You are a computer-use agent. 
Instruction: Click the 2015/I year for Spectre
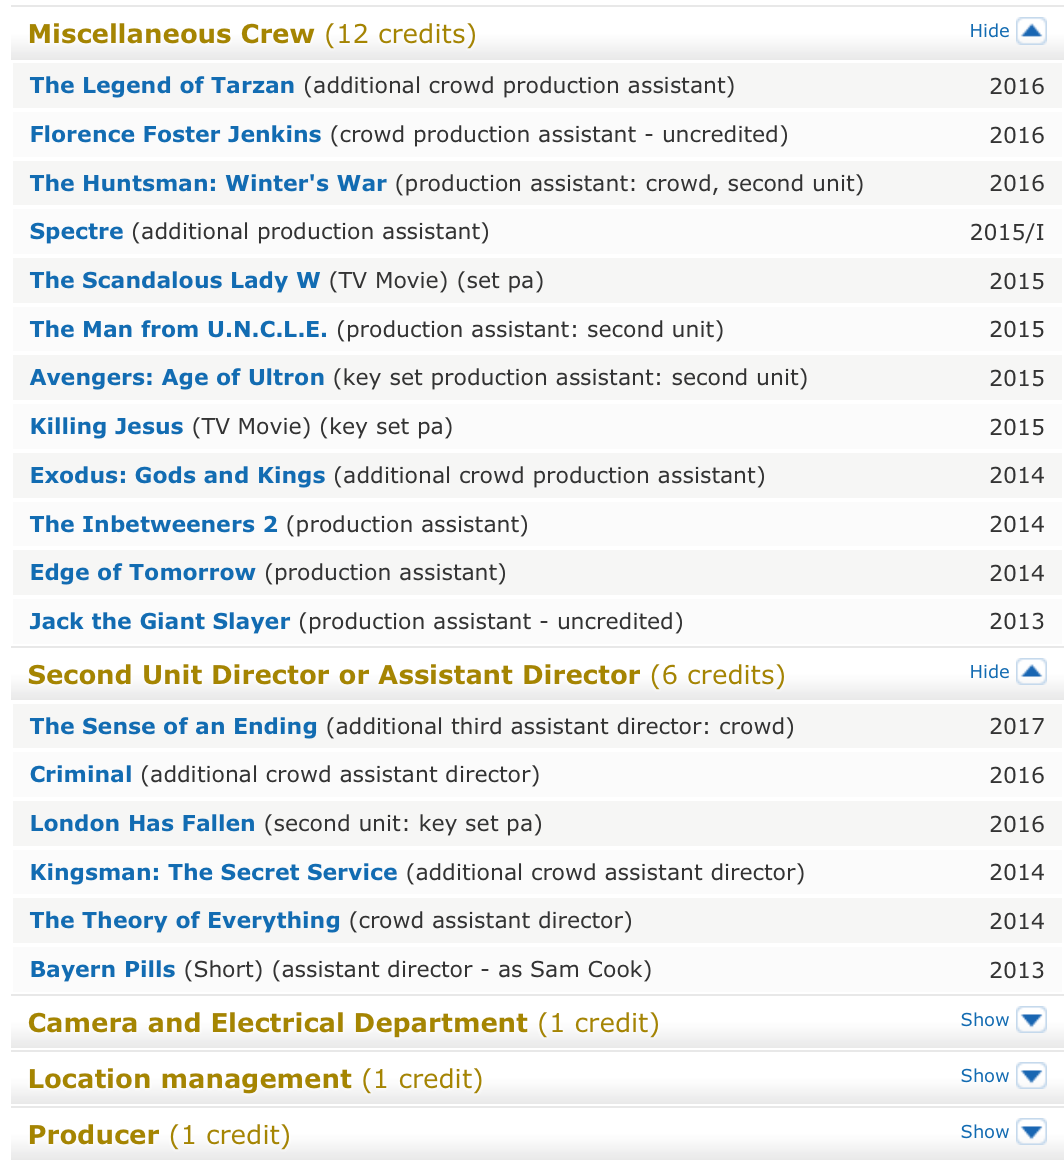pos(1007,232)
